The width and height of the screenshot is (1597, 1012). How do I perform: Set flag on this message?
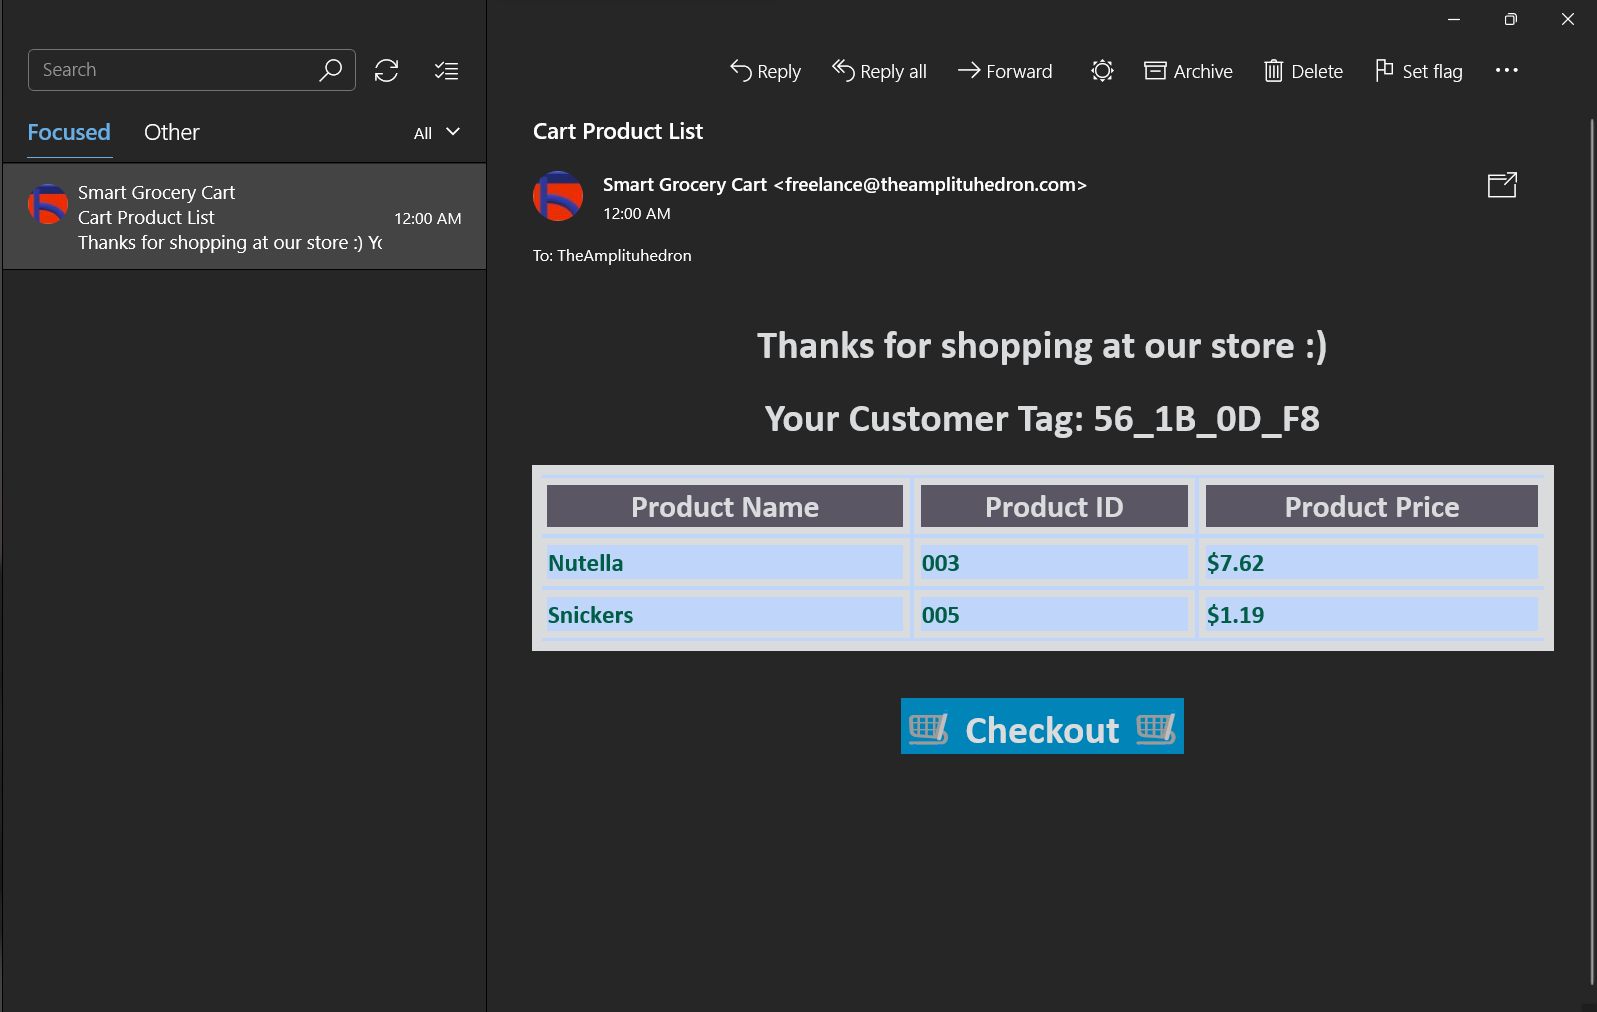tap(1418, 71)
